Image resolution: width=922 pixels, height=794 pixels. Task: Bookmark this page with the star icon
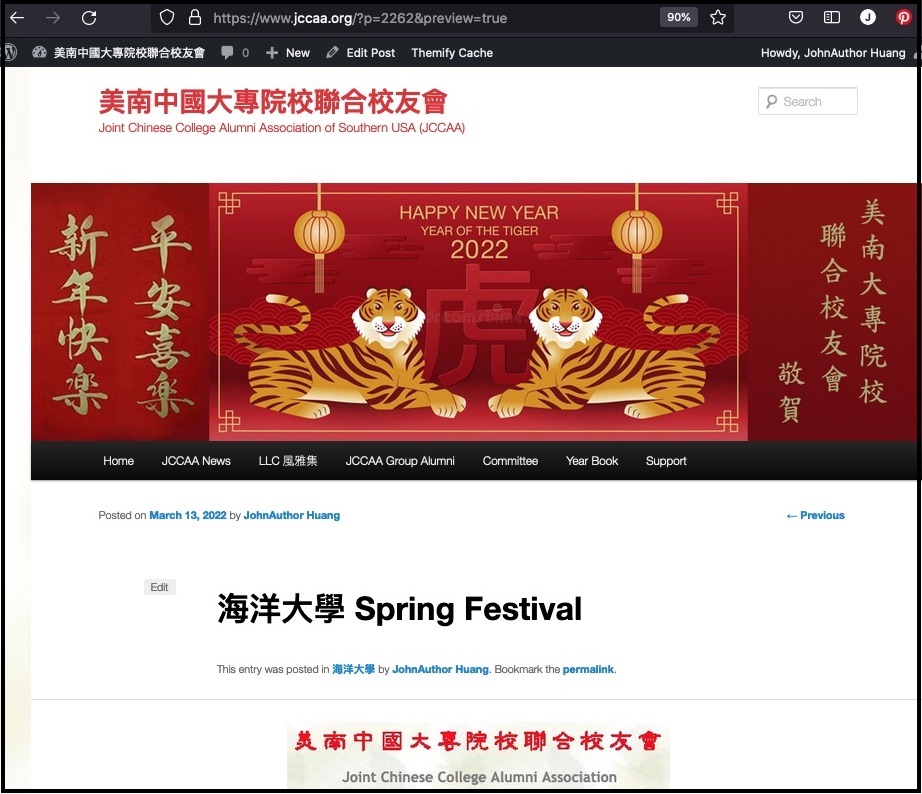point(718,18)
